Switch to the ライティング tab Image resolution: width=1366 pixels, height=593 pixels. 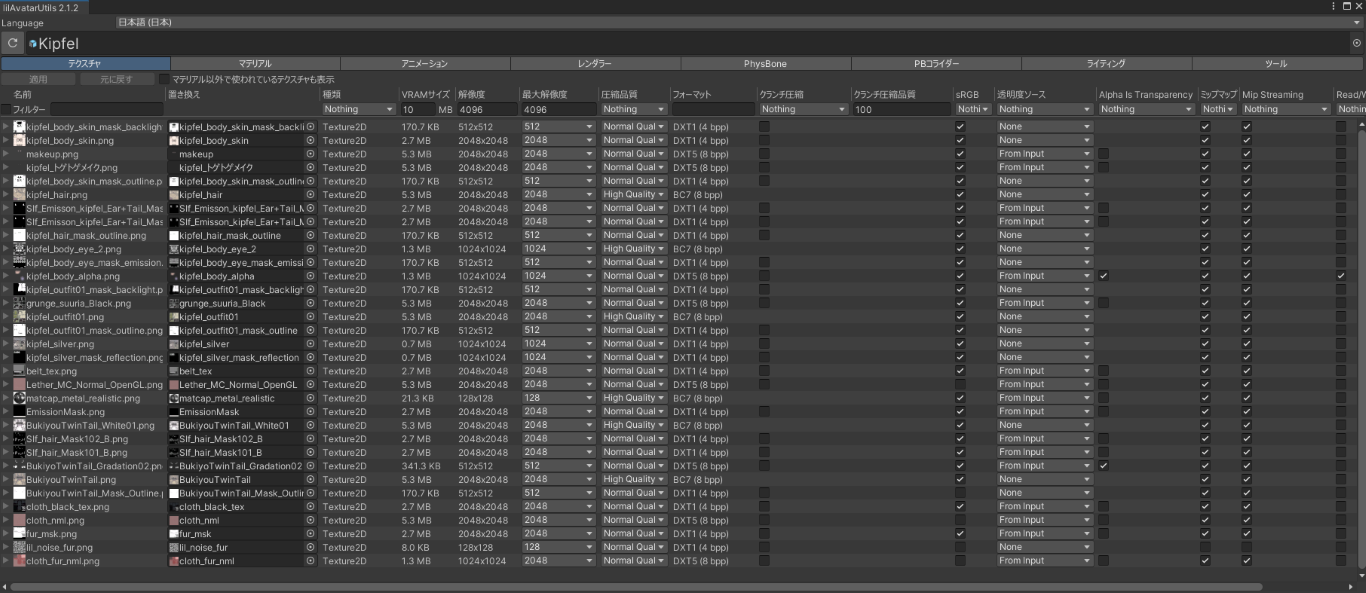pos(1106,63)
